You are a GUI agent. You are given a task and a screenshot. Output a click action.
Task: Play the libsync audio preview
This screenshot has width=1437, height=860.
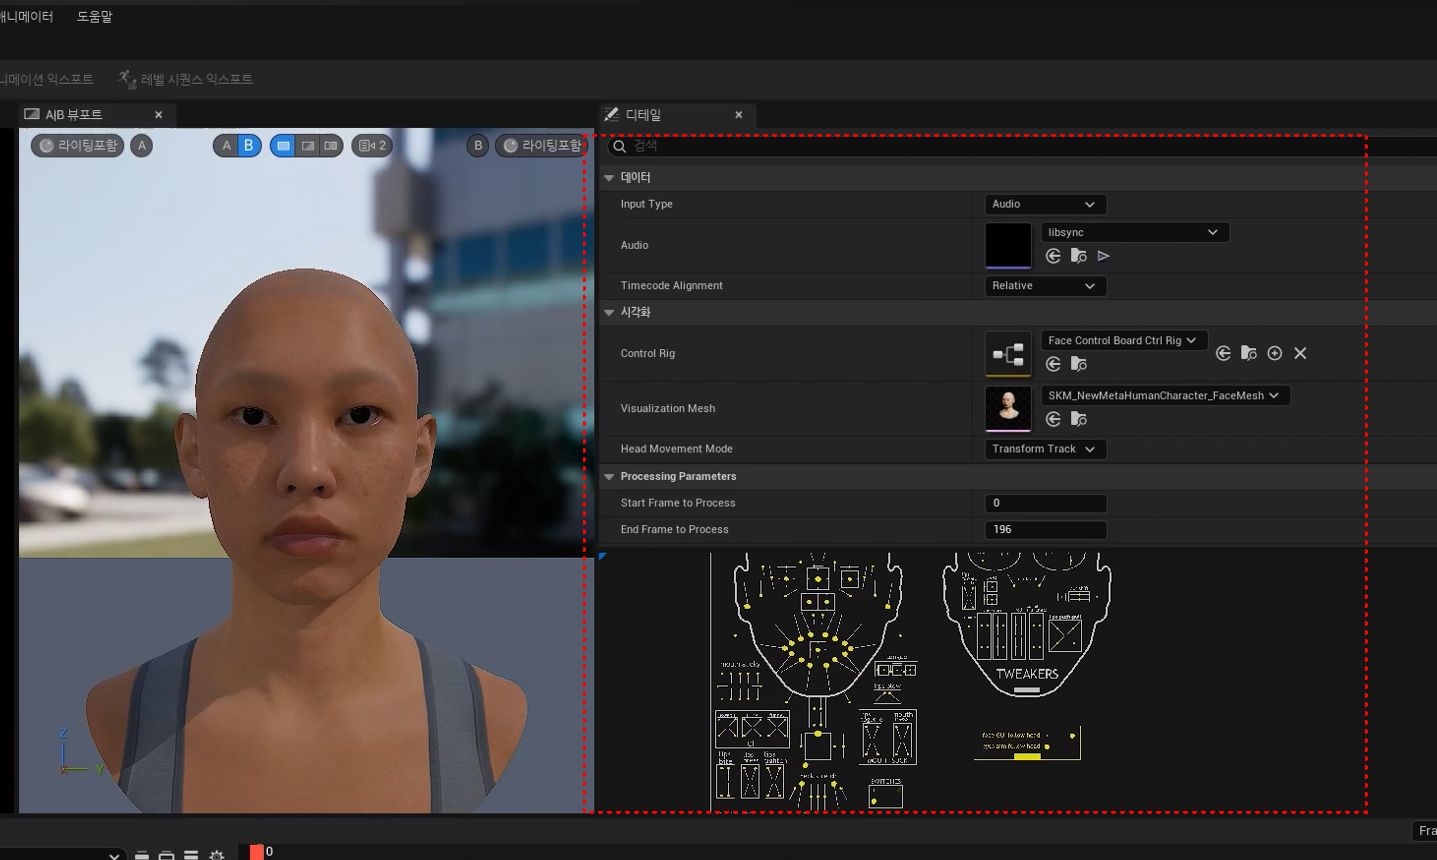tap(1104, 256)
